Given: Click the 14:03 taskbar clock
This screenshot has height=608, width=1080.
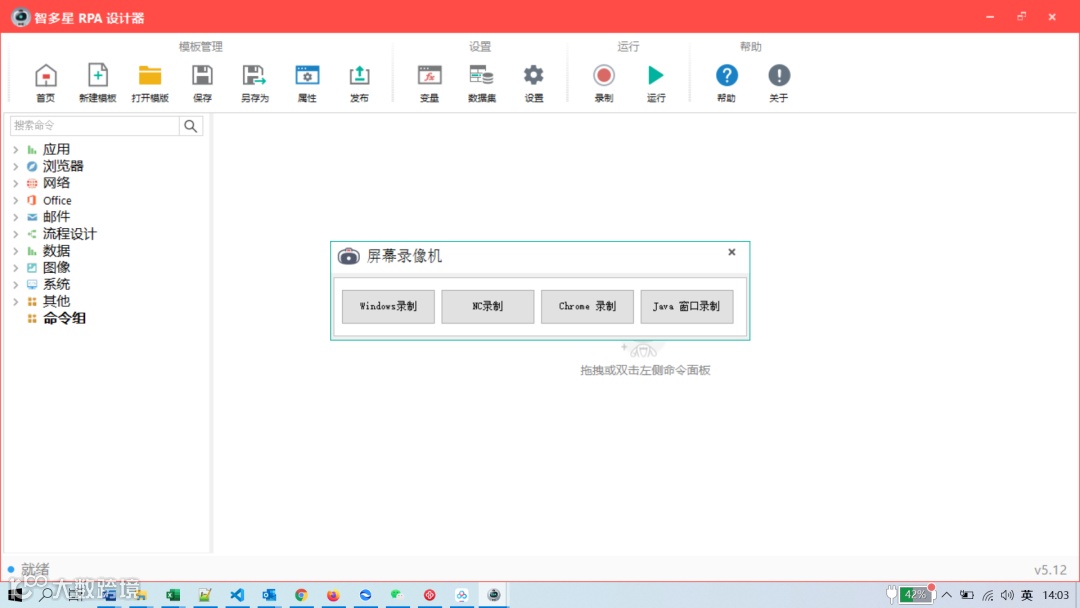Looking at the screenshot, I should 1055,595.
